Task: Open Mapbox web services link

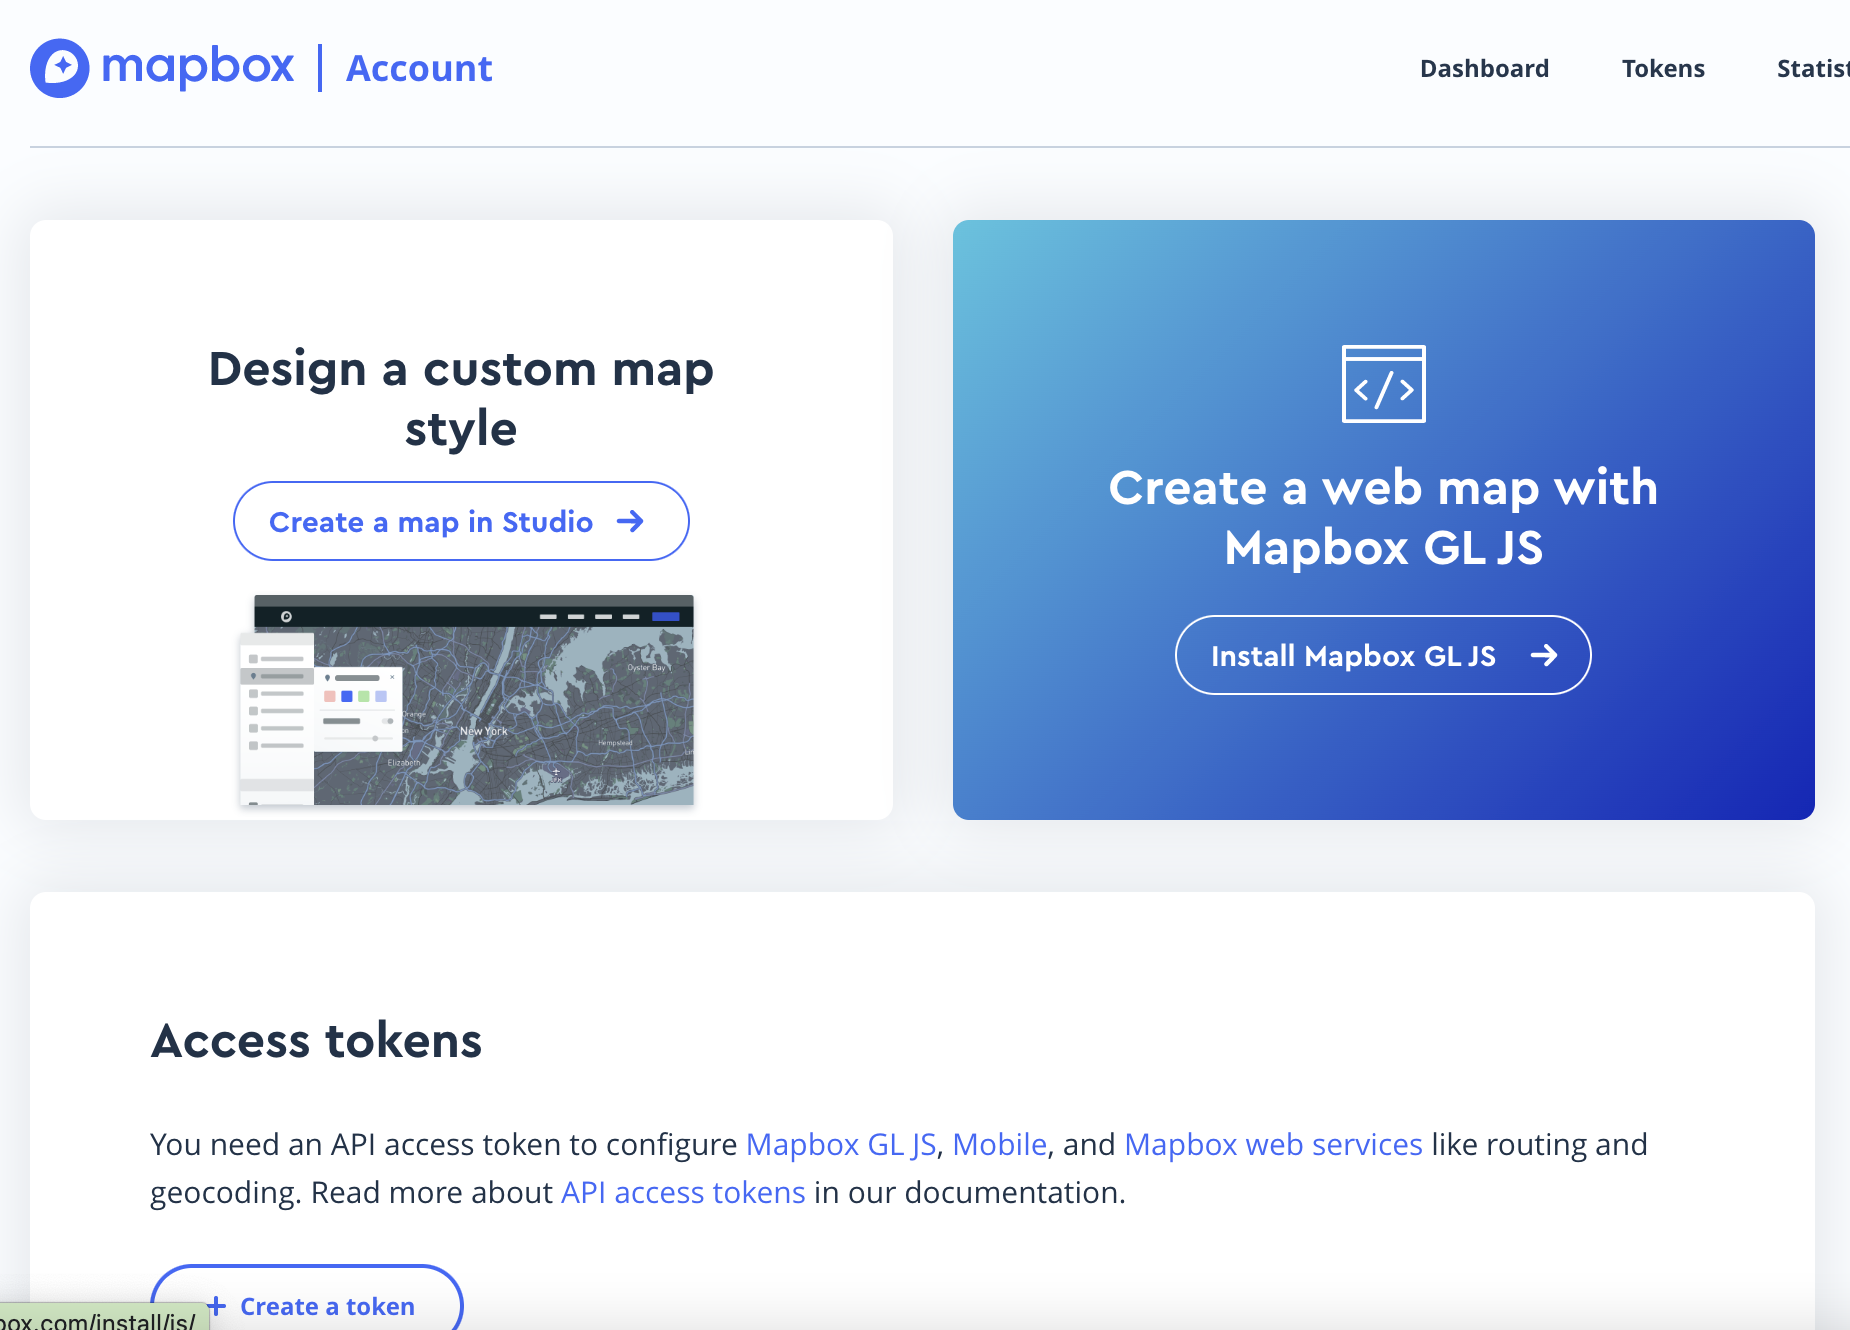Action: click(1273, 1144)
